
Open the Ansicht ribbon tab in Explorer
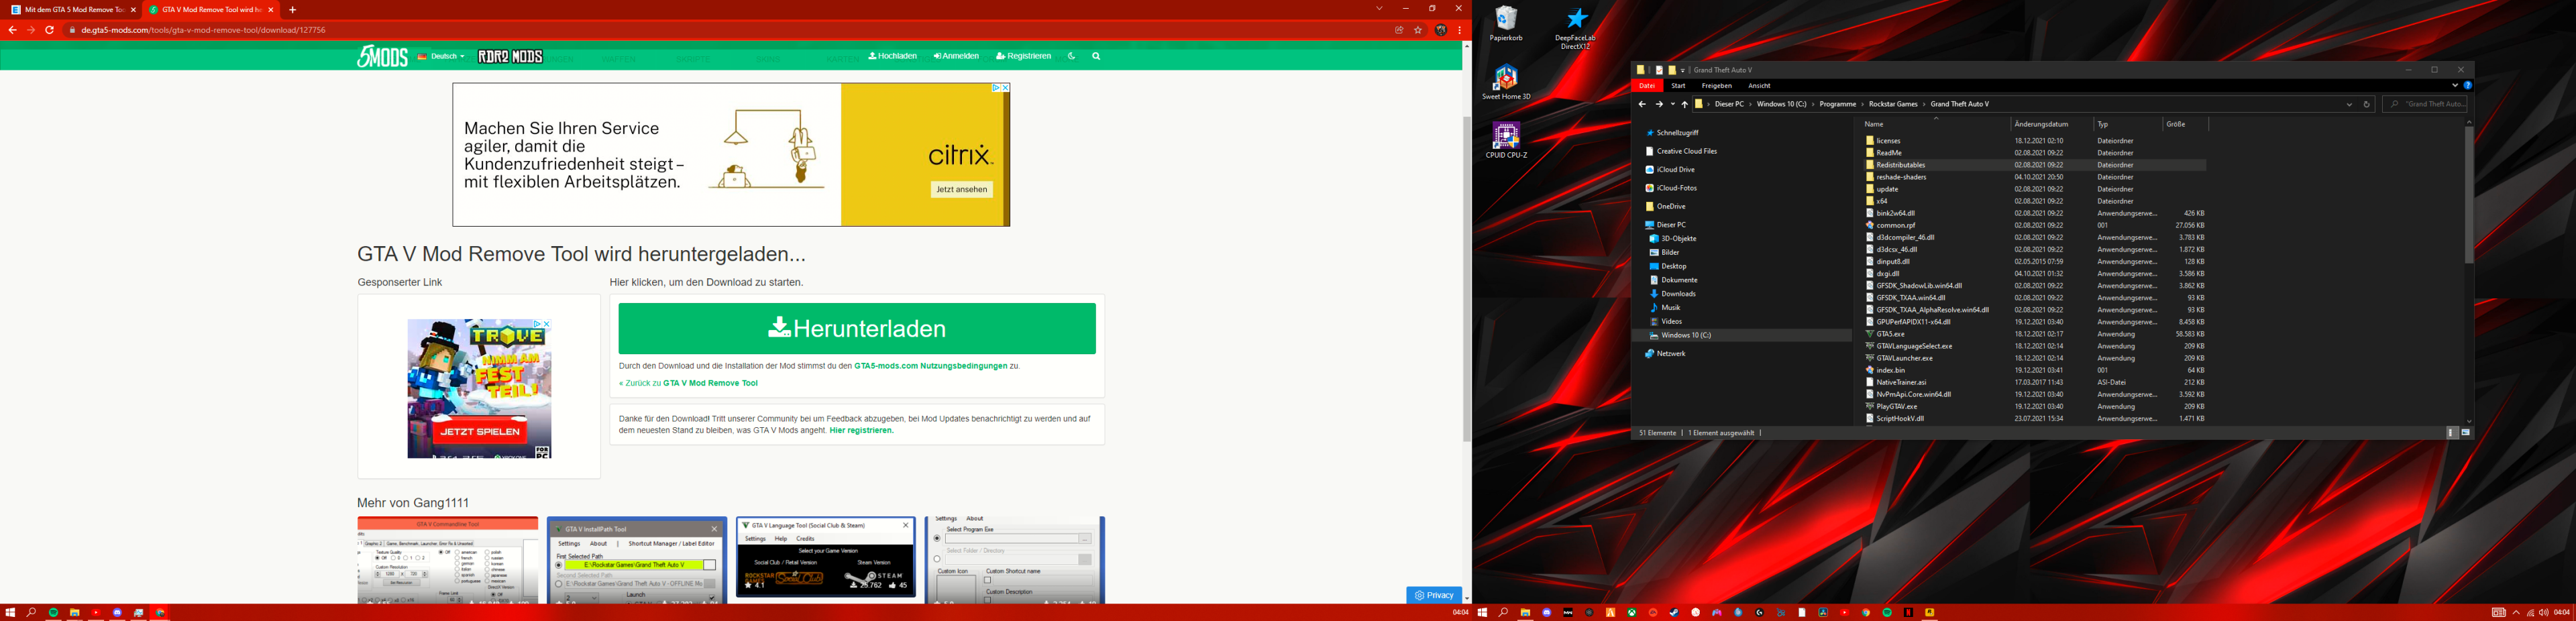pyautogui.click(x=1759, y=86)
